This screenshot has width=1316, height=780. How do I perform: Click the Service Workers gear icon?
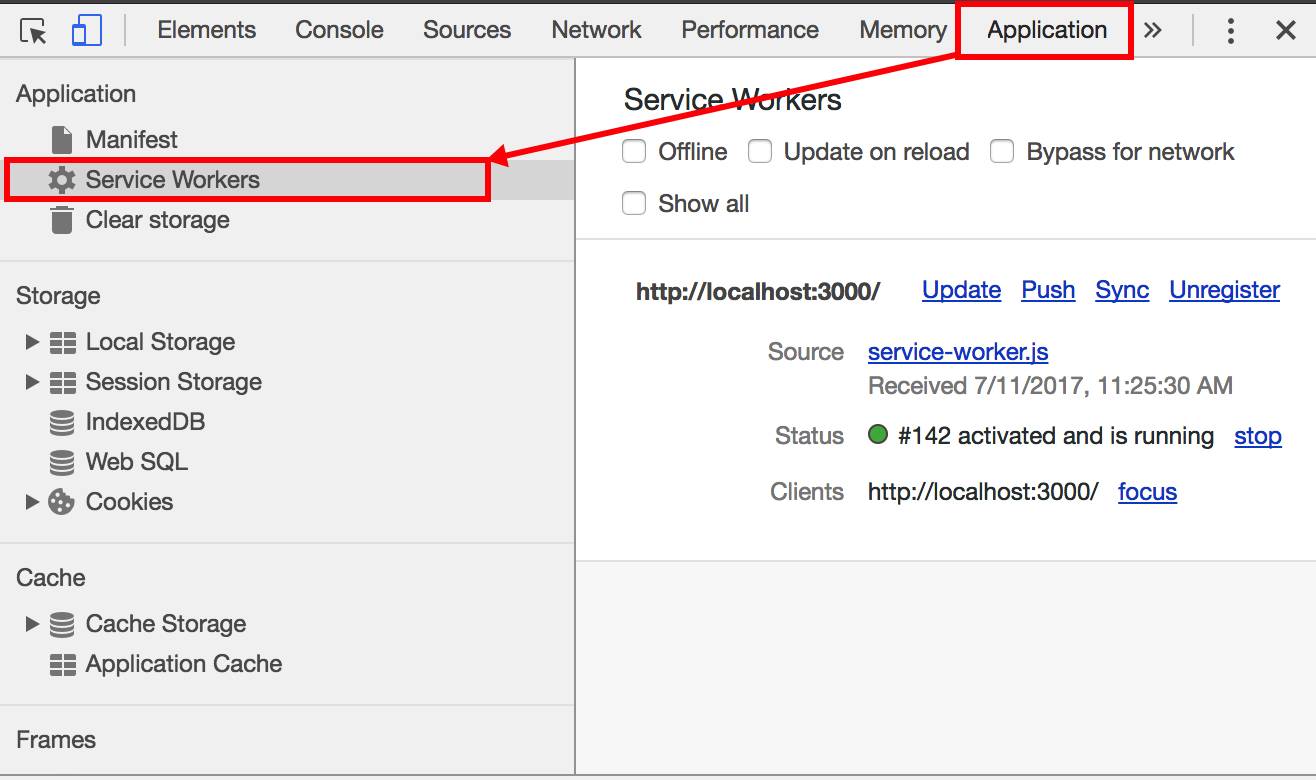point(62,180)
